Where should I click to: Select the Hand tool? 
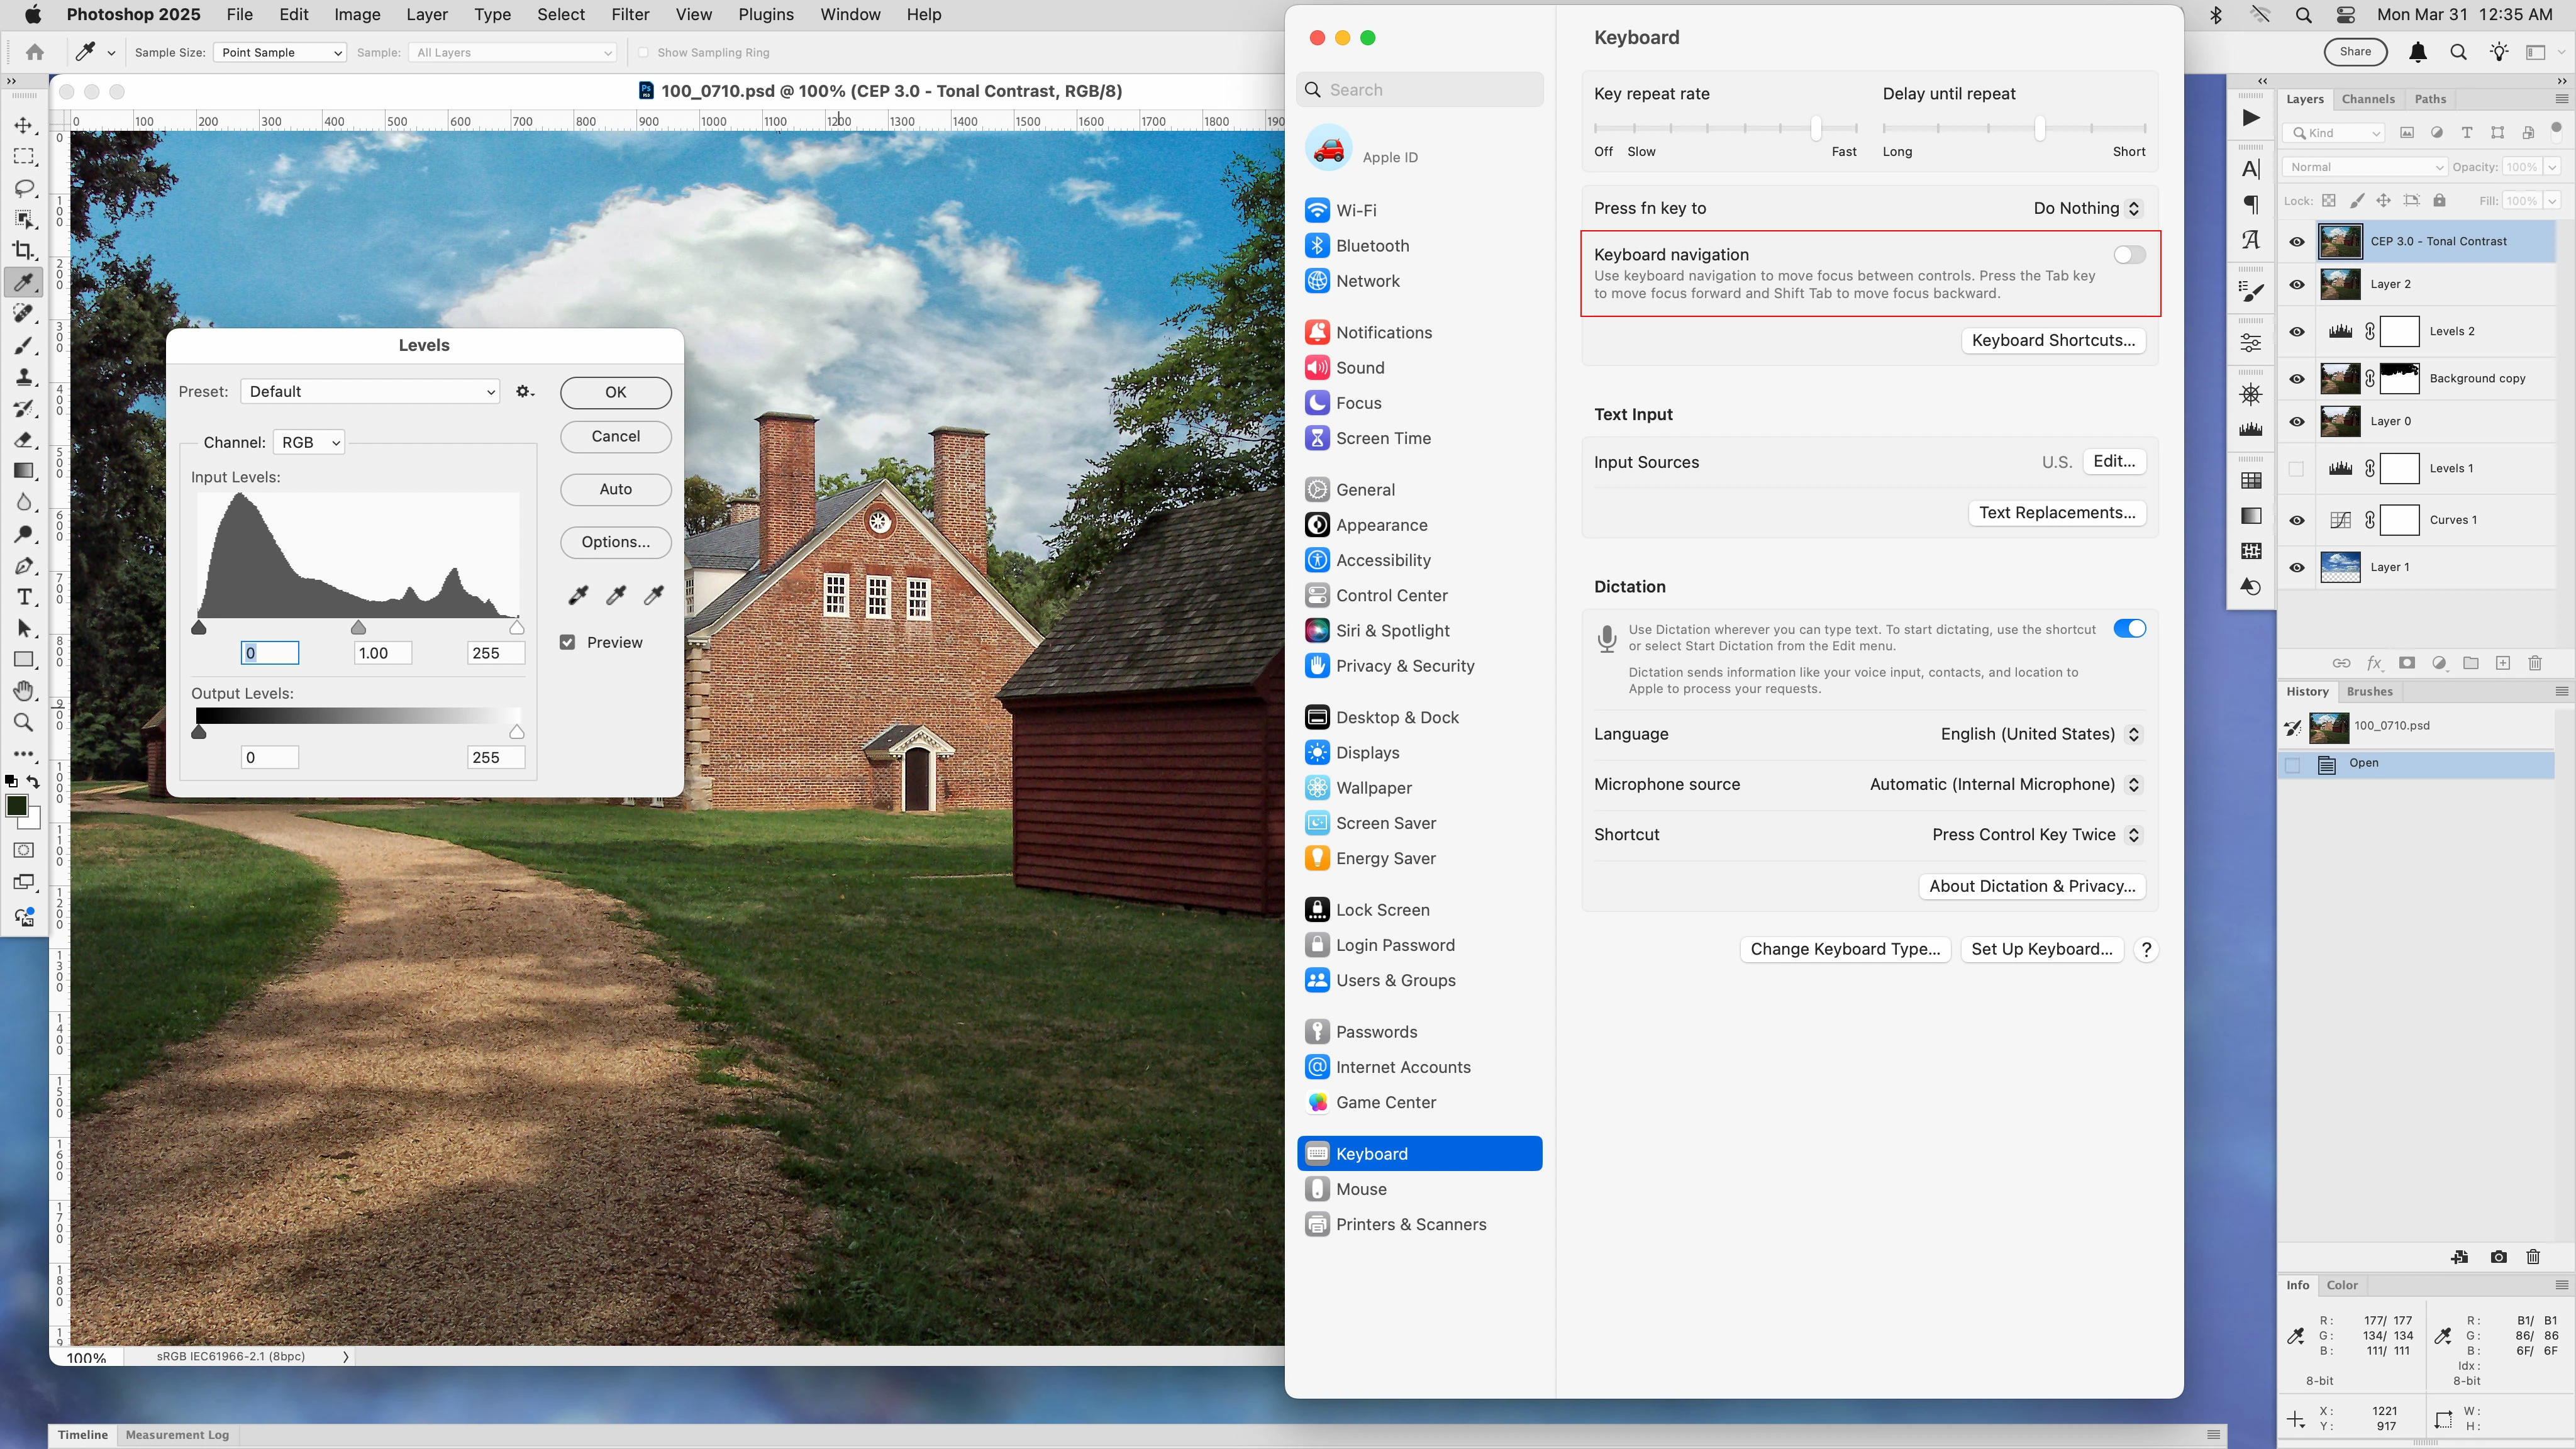click(x=24, y=691)
